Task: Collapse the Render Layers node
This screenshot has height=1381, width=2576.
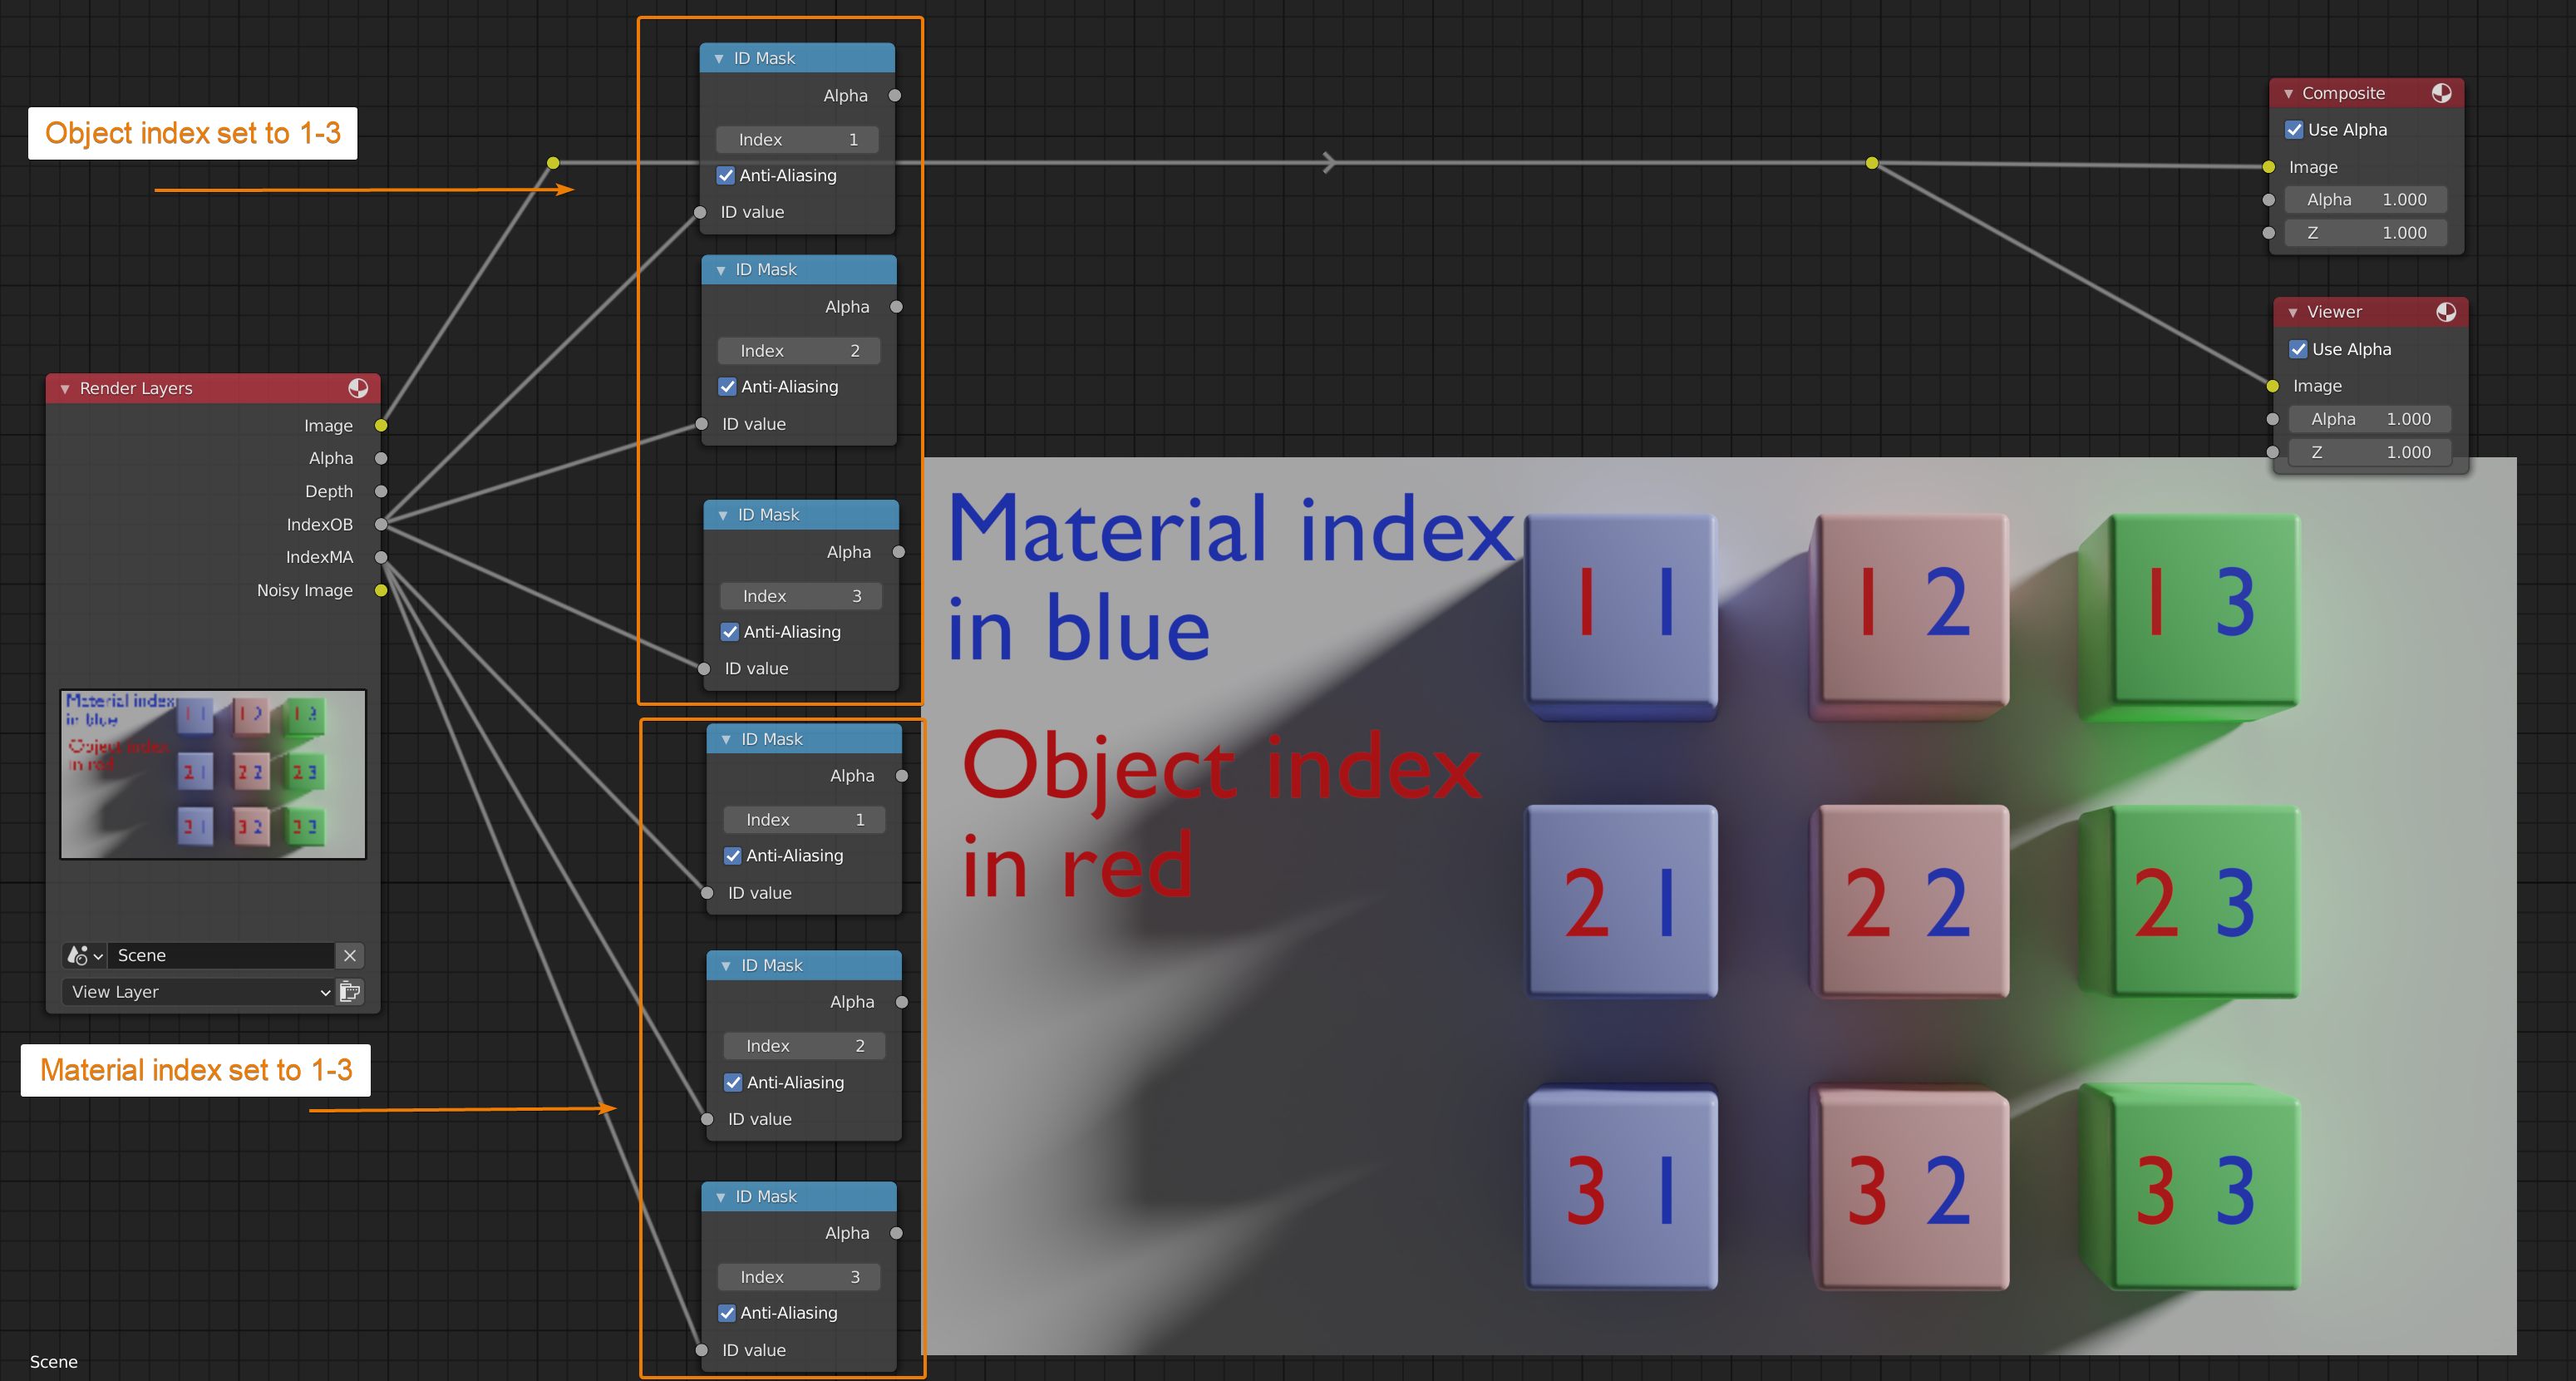Action: pyautogui.click(x=65, y=388)
